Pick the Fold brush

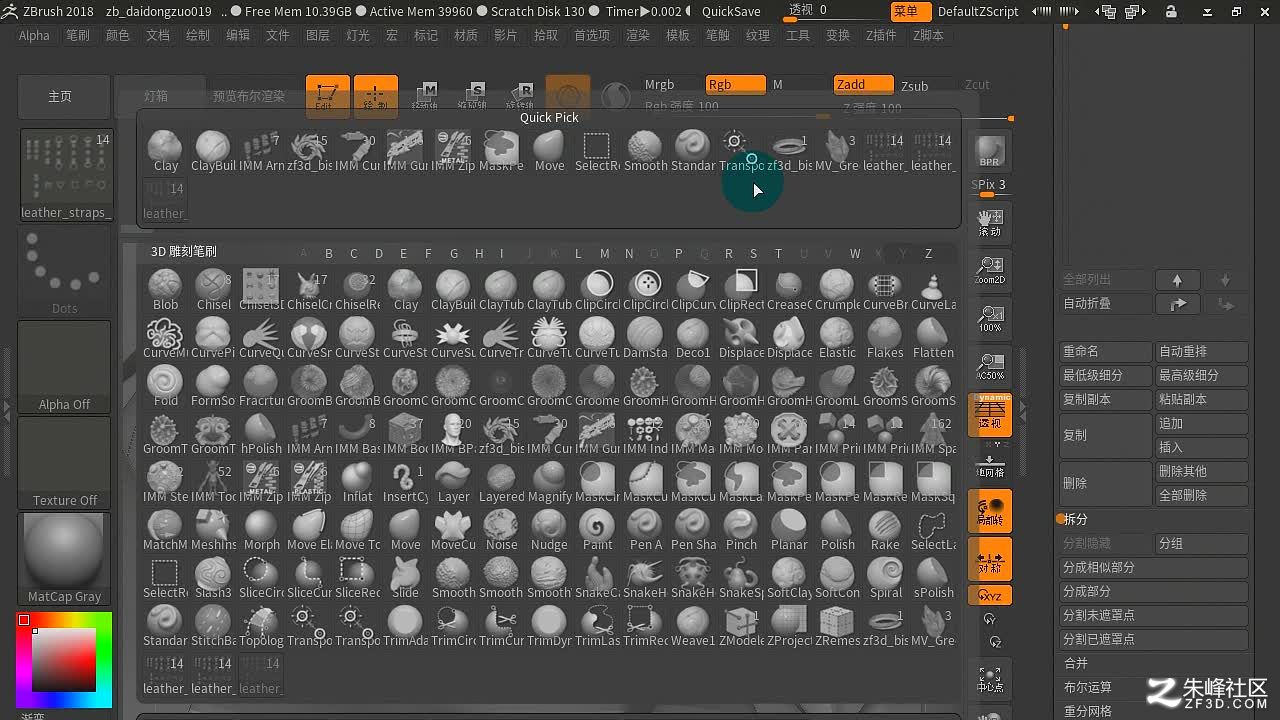pos(165,386)
